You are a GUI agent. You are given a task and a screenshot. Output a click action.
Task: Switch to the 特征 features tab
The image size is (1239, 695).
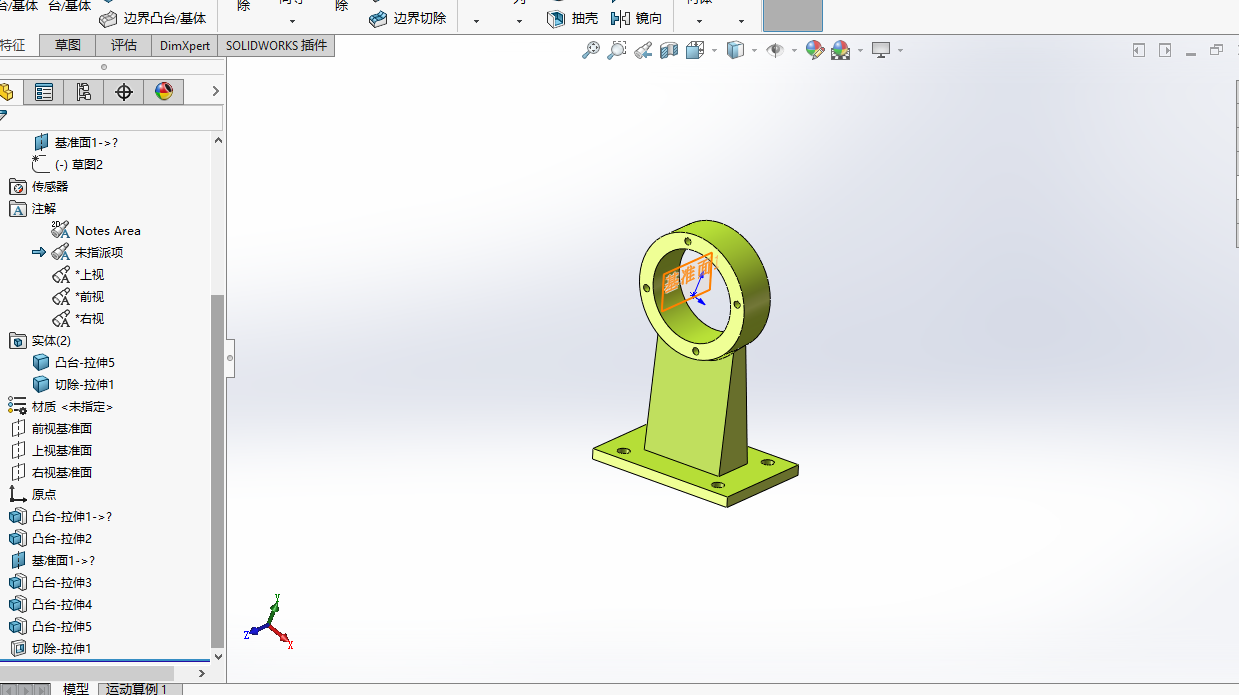click(x=14, y=45)
